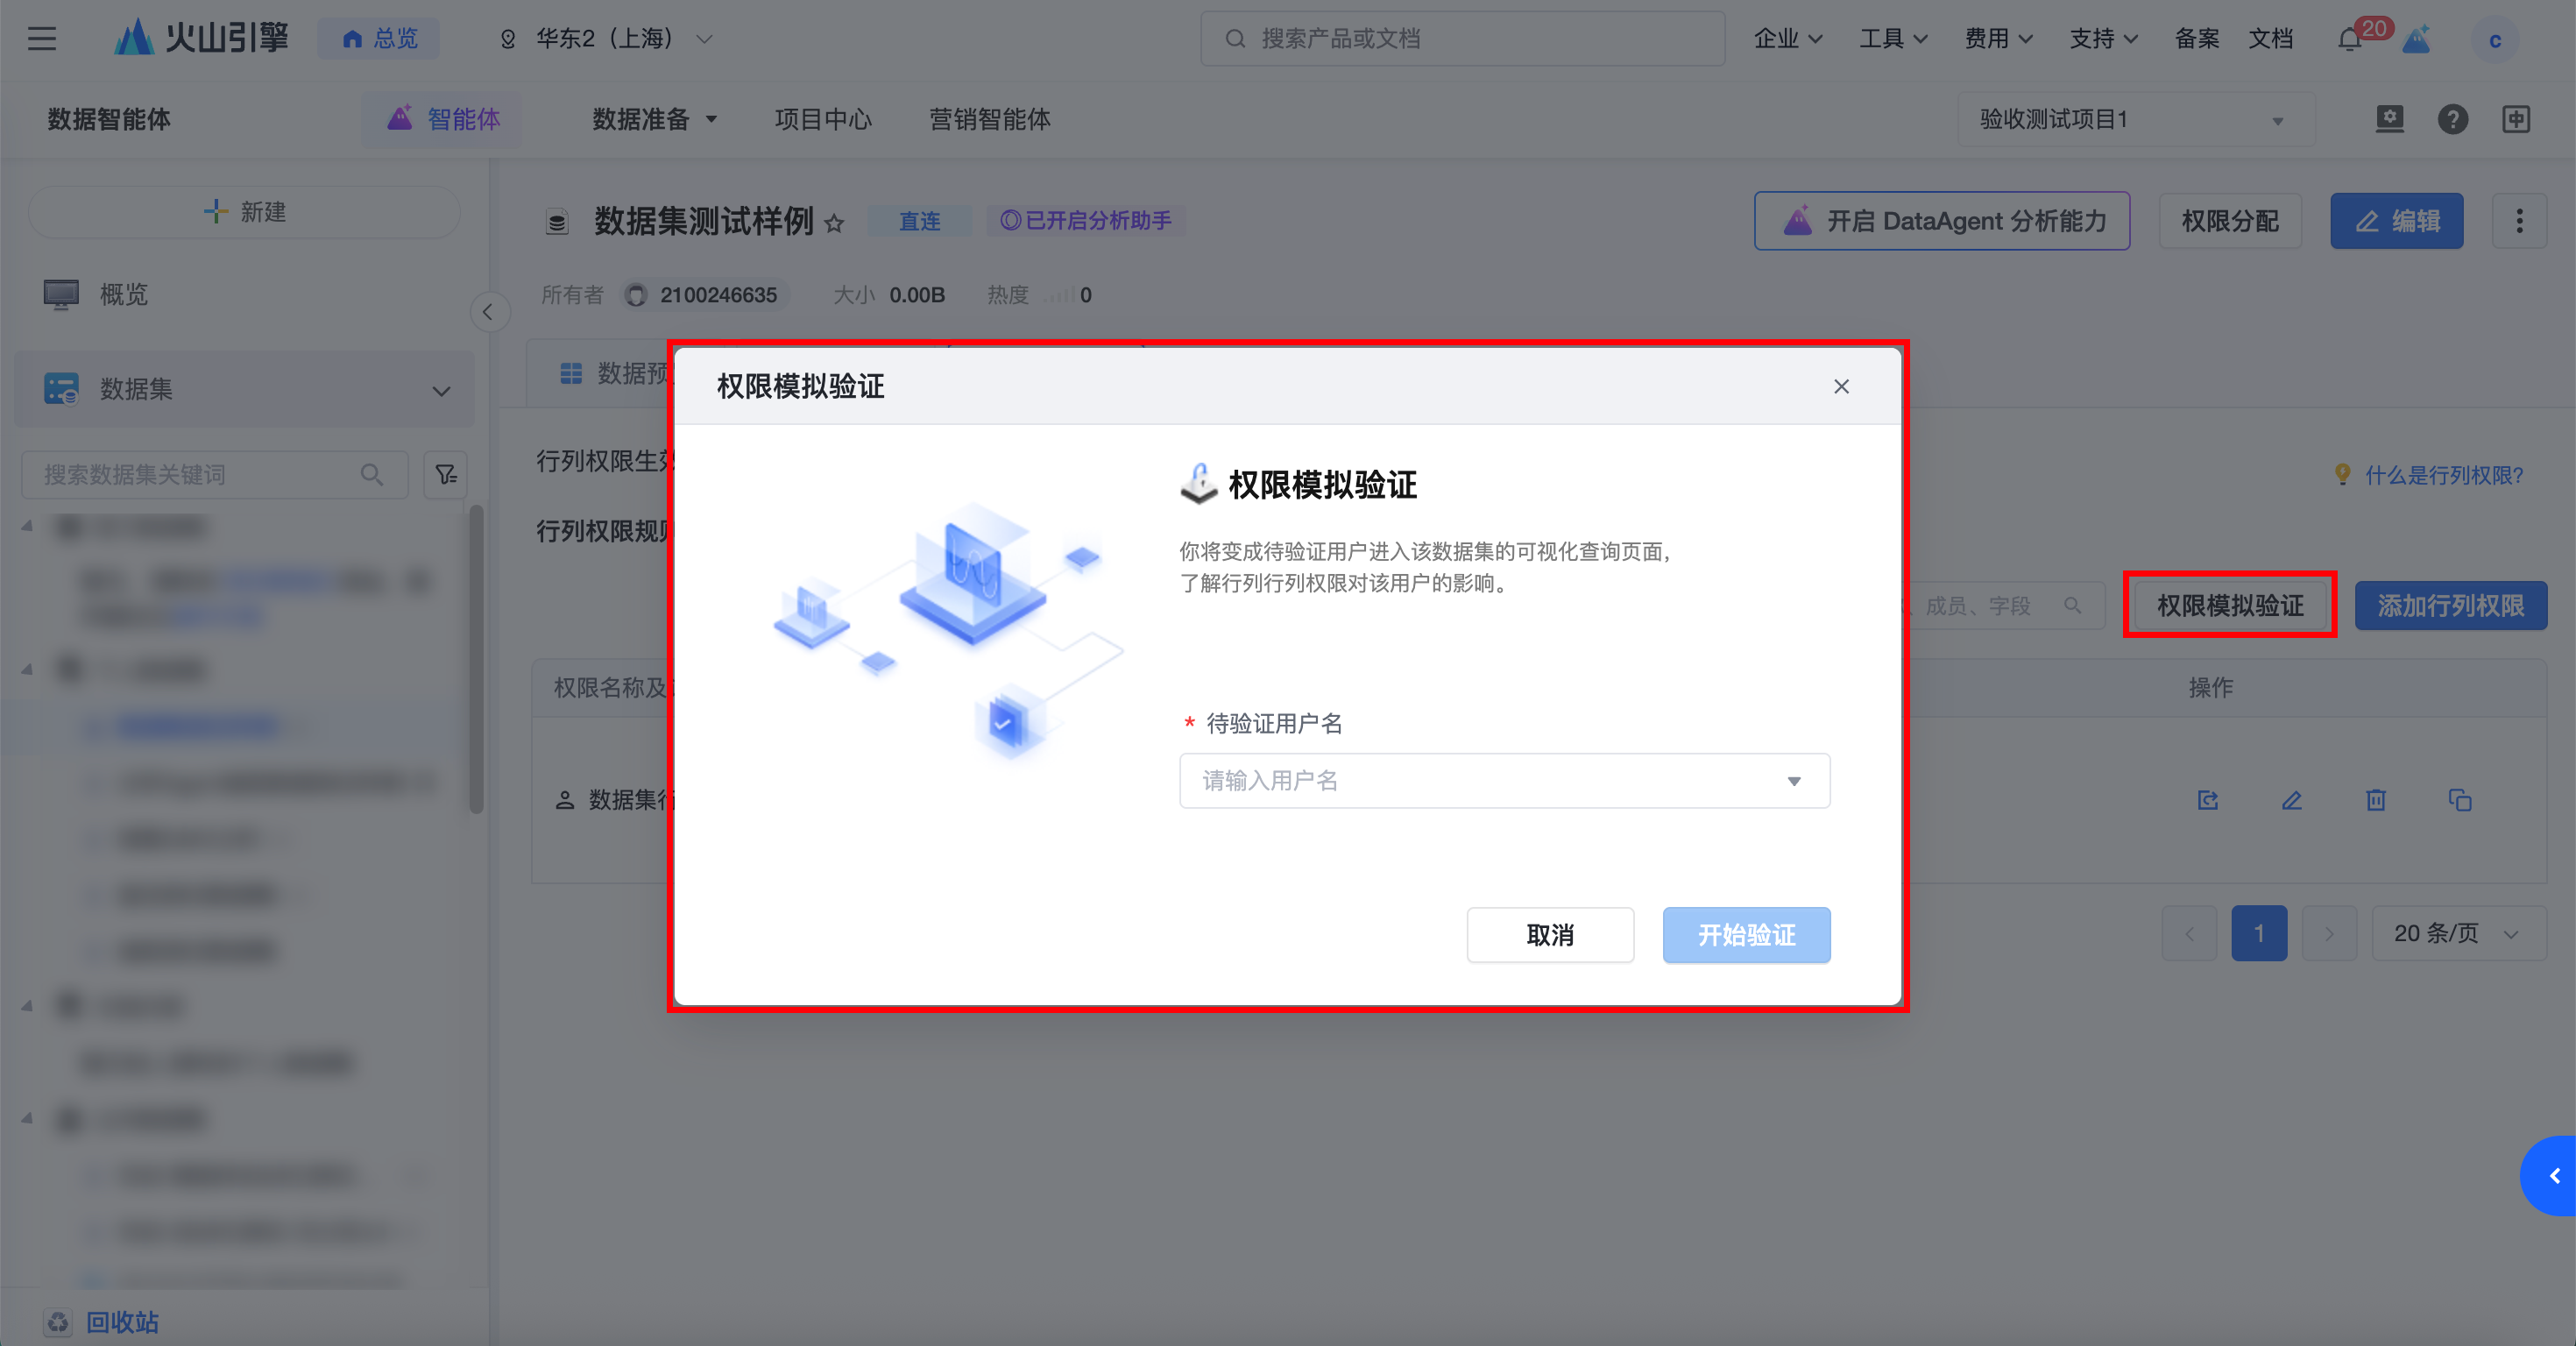
Task: Click the 取消 button in dialog
Action: (x=1549, y=935)
